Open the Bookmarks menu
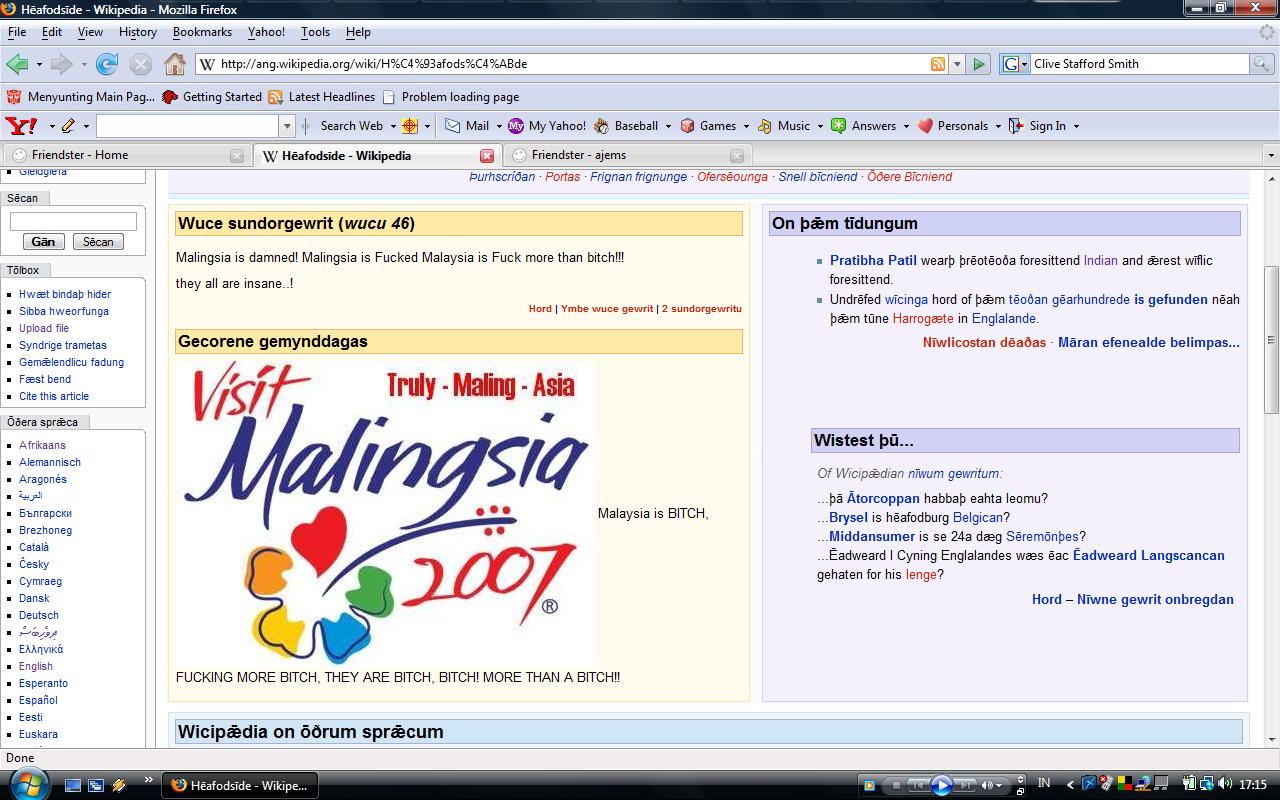 (x=202, y=32)
